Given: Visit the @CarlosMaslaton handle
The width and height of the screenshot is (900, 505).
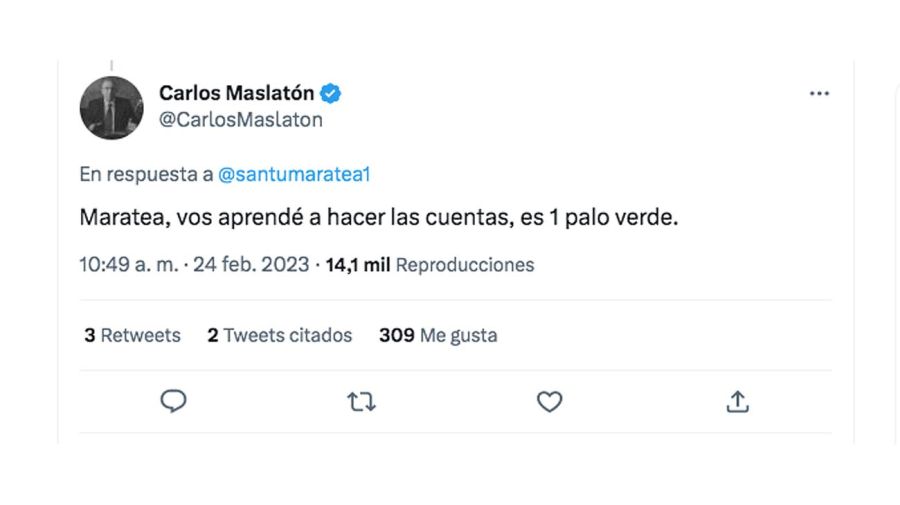Looking at the screenshot, I should [x=240, y=119].
